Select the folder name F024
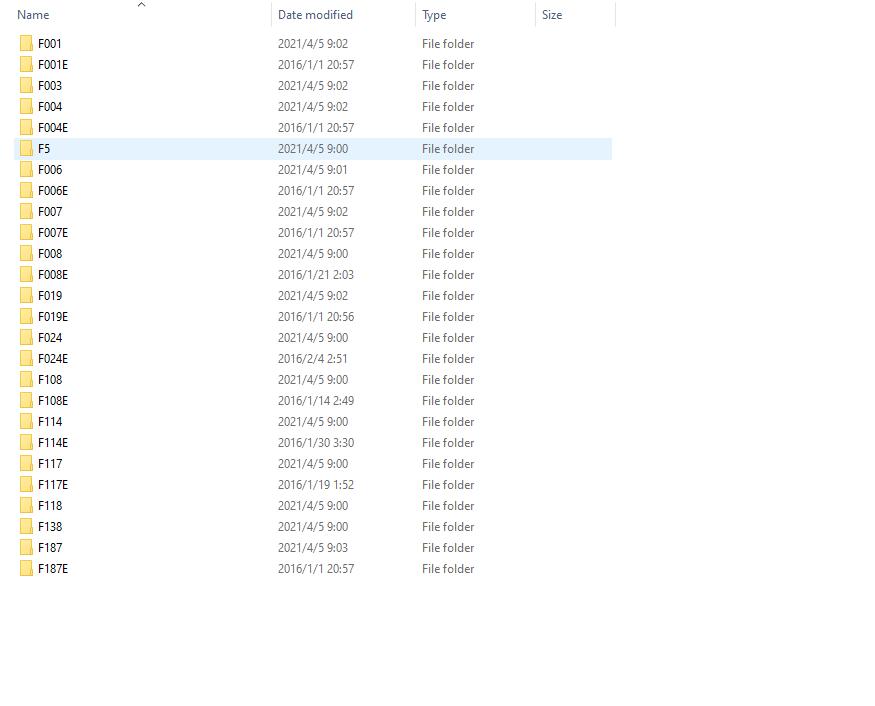The width and height of the screenshot is (875, 706). click(x=50, y=338)
